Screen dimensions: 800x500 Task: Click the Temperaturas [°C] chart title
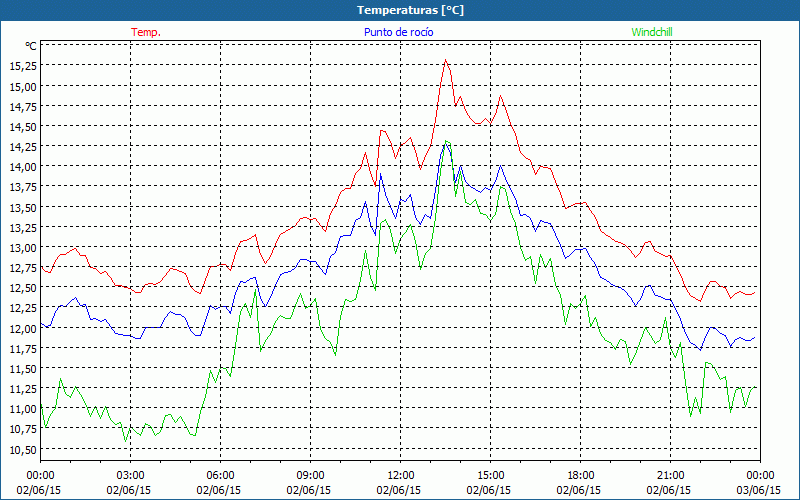point(410,10)
